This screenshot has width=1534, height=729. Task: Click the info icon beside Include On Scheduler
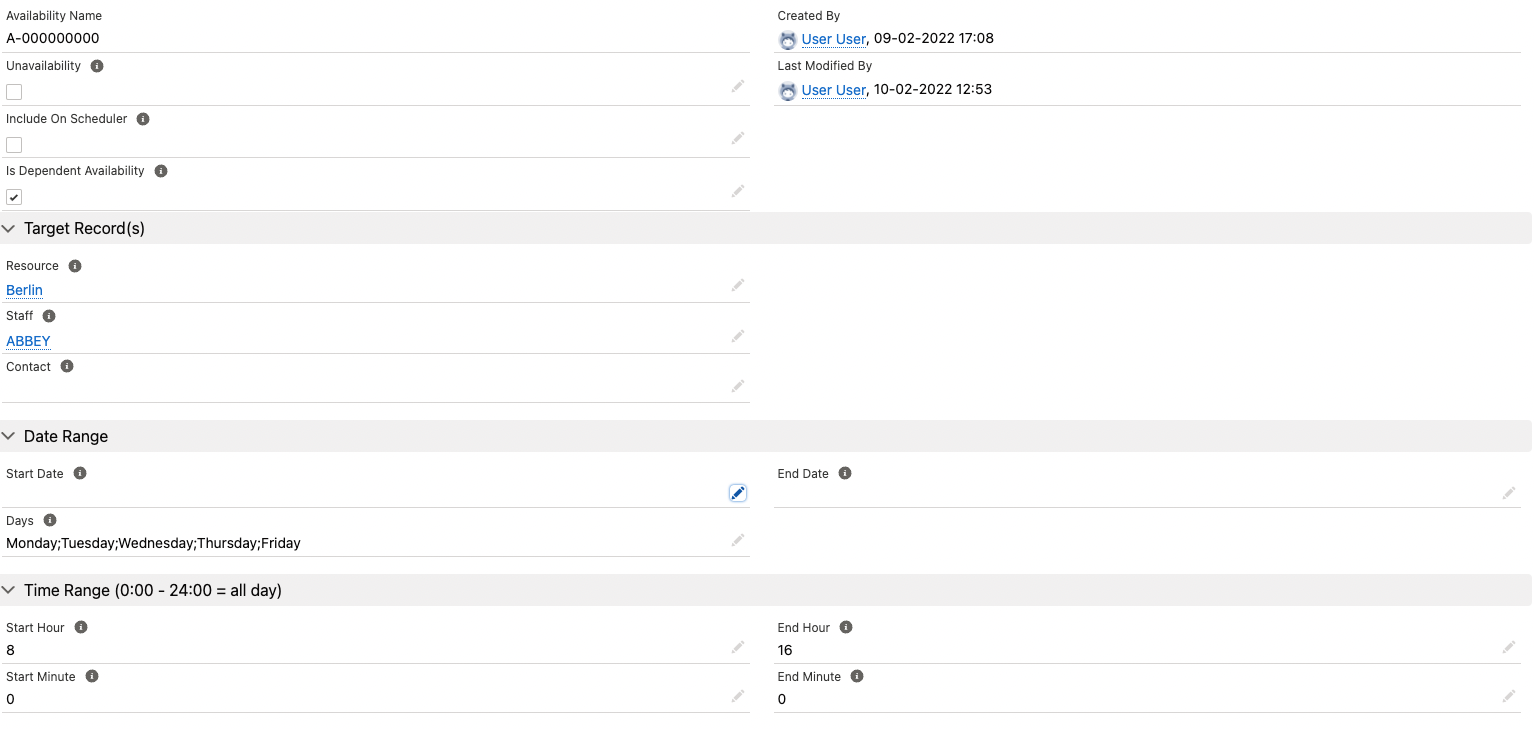(143, 119)
